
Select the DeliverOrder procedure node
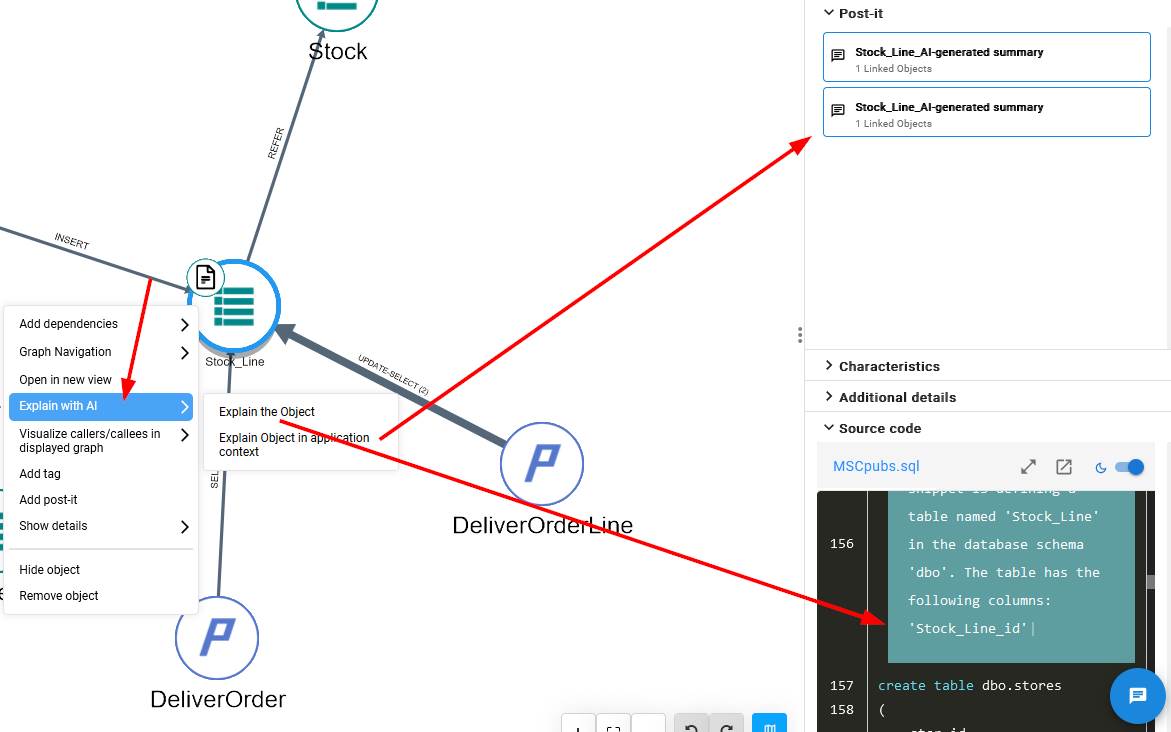click(x=217, y=637)
